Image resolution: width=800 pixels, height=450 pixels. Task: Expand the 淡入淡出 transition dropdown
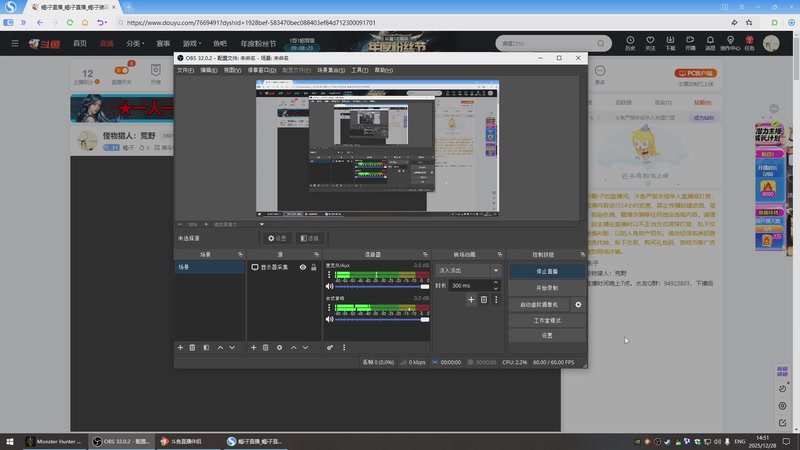495,270
